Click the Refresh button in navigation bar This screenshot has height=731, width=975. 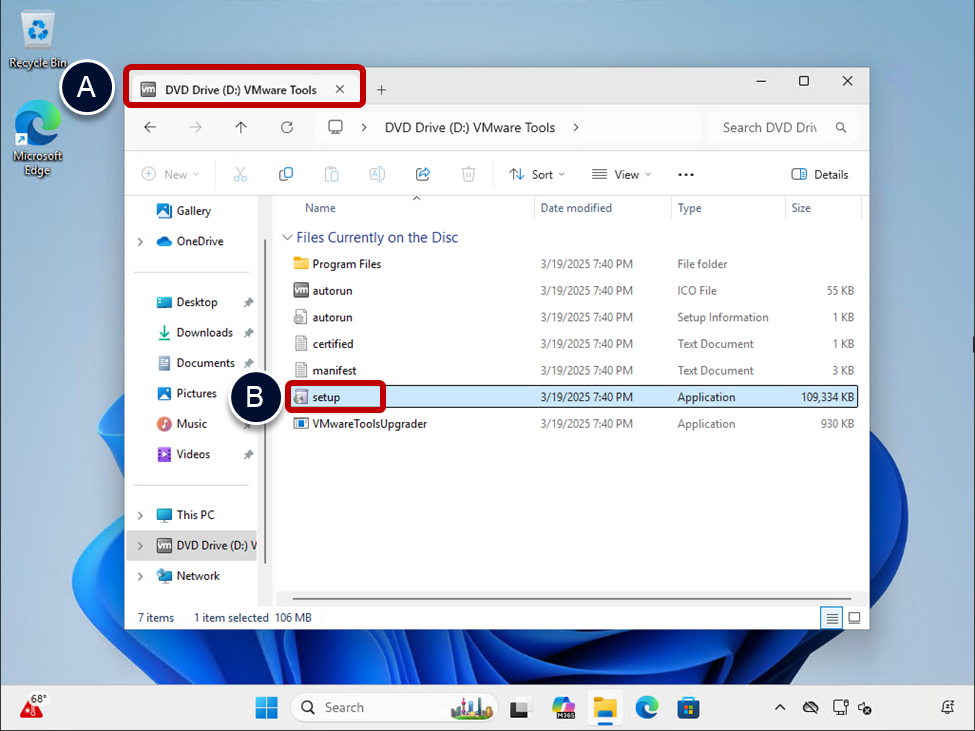coord(287,127)
